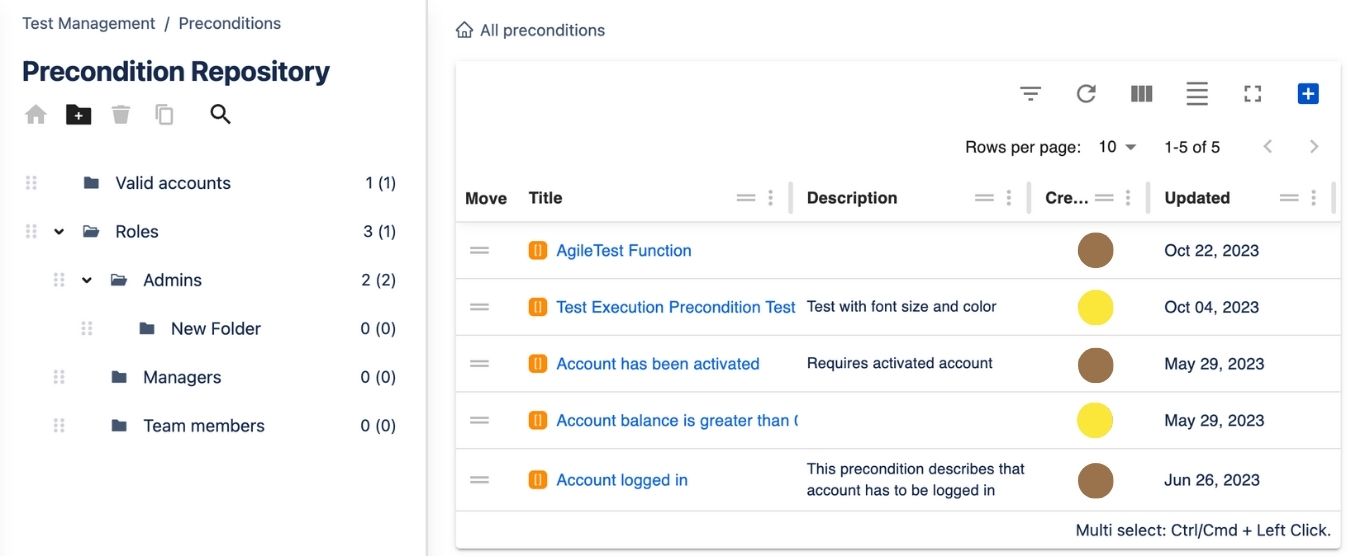Open the show/hide columns icon
This screenshot has height=557, width=1365.
point(1142,94)
